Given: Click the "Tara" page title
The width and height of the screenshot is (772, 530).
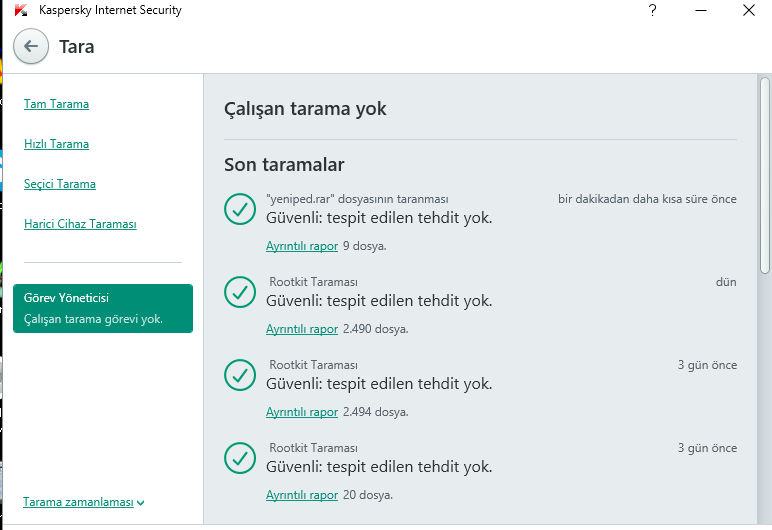Looking at the screenshot, I should click(x=76, y=47).
